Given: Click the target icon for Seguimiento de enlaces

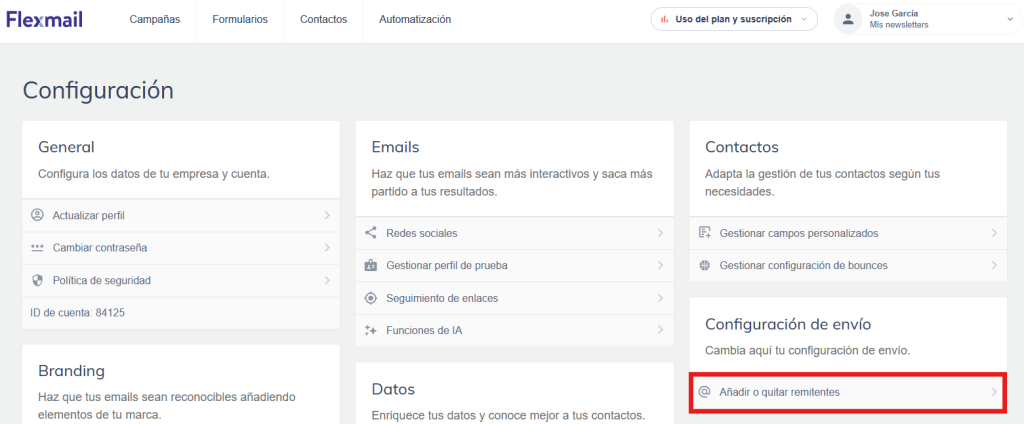Looking at the screenshot, I should (x=371, y=298).
